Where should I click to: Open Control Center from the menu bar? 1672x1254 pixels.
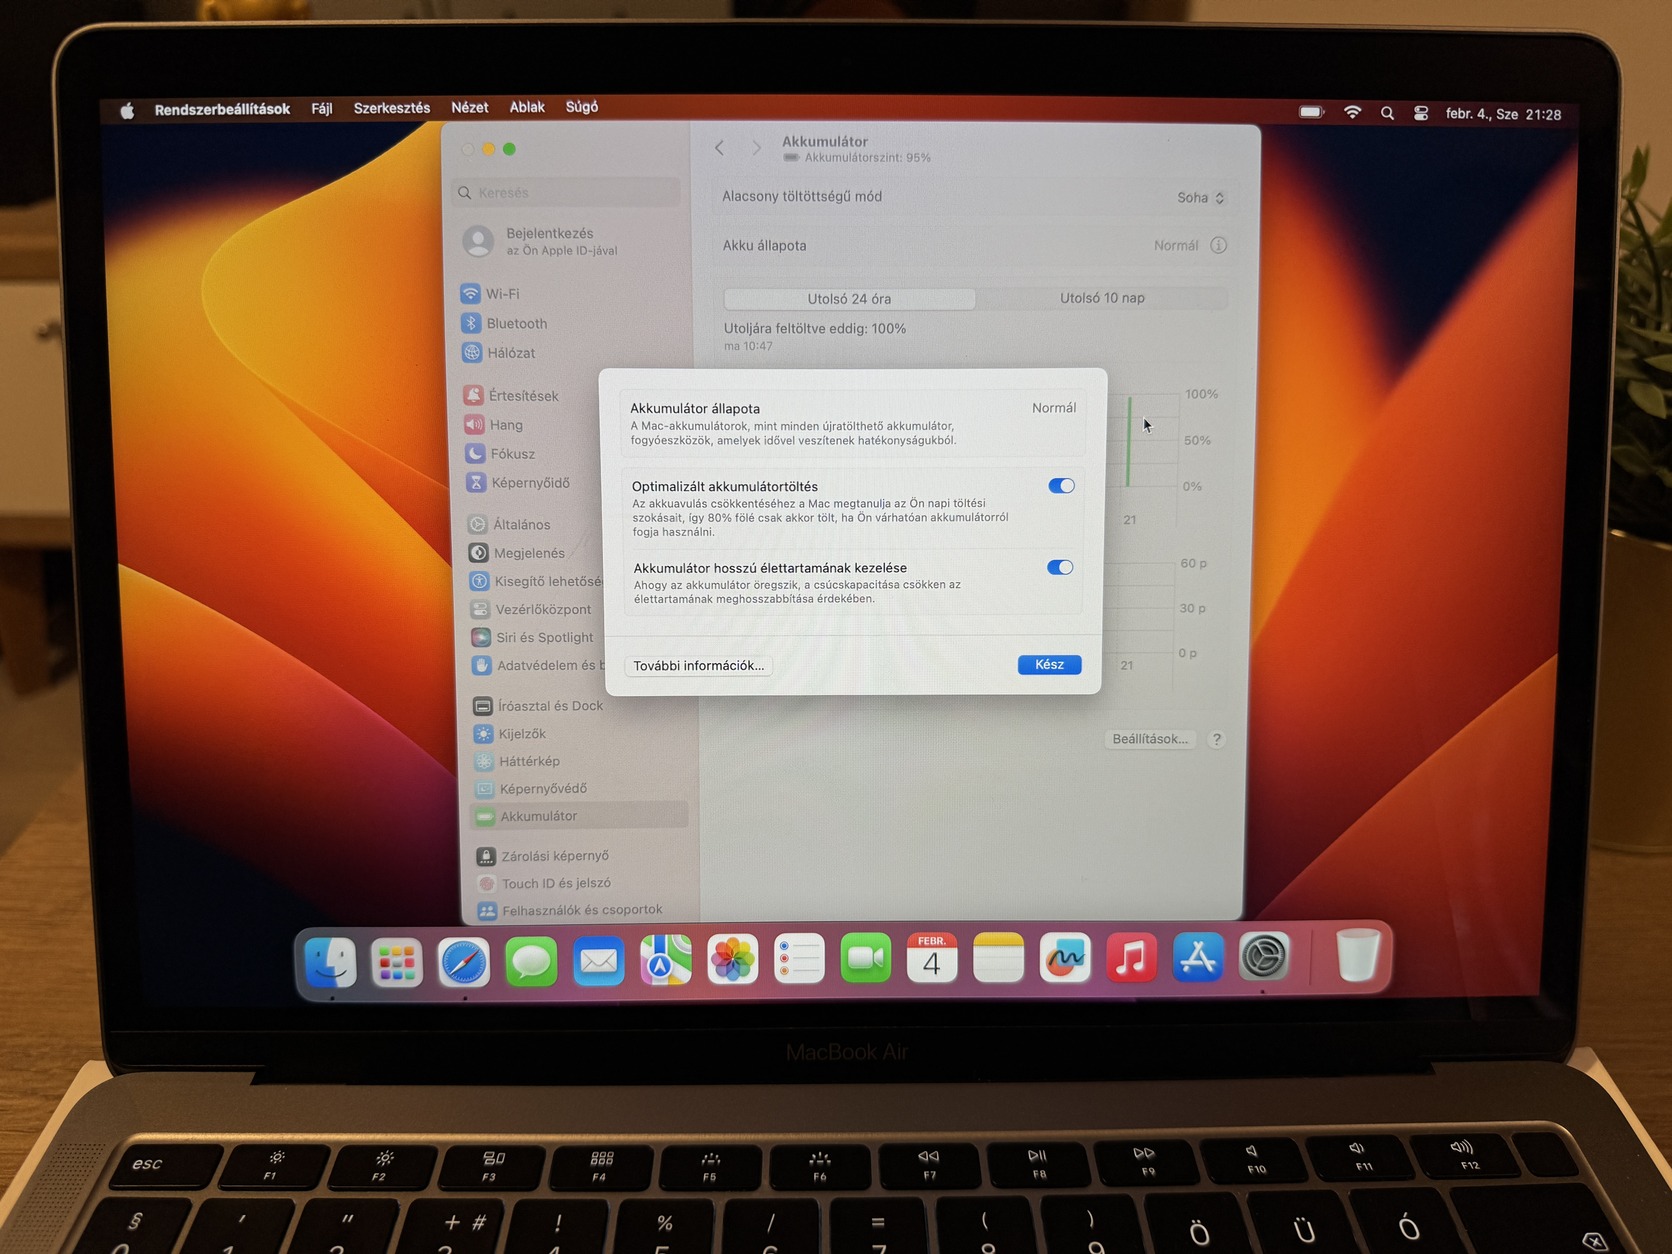1421,113
